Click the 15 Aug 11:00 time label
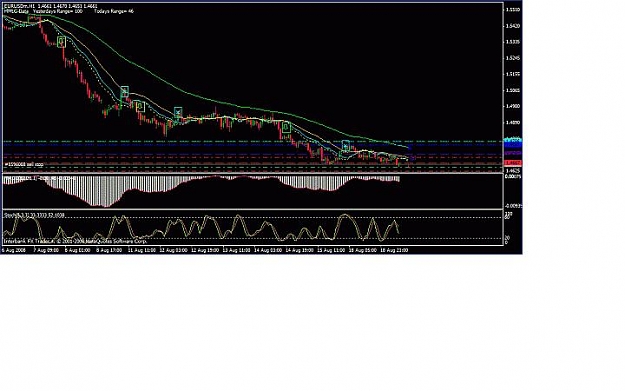The image size is (625, 391). point(331,250)
